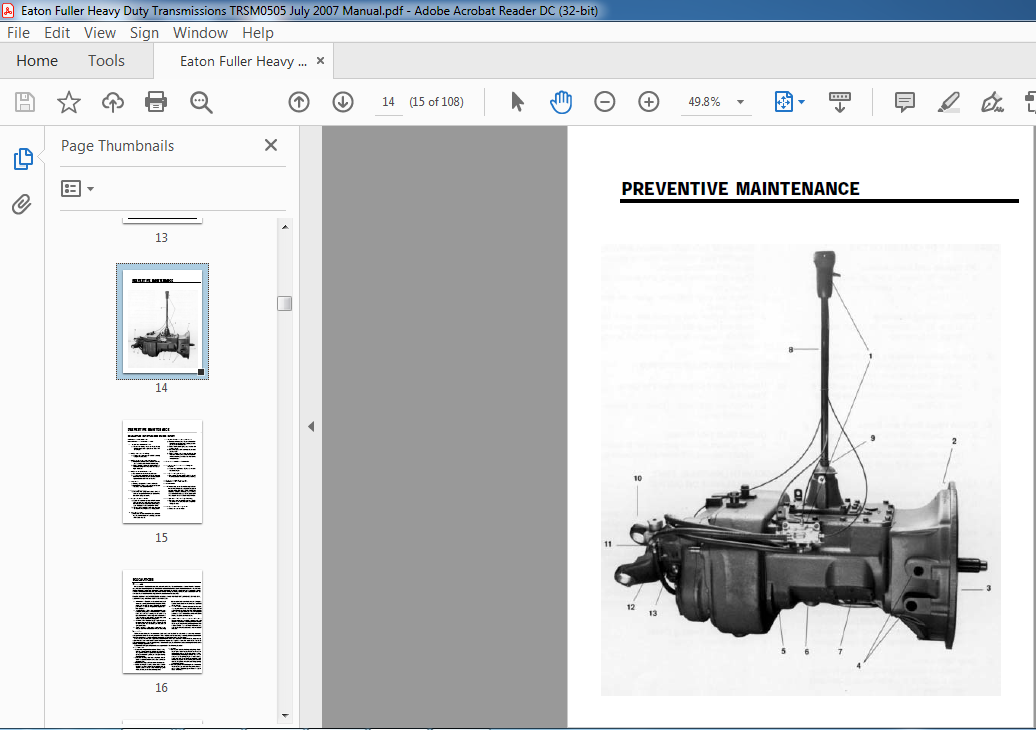Click the cloud upload icon
The width and height of the screenshot is (1036, 730).
point(113,102)
